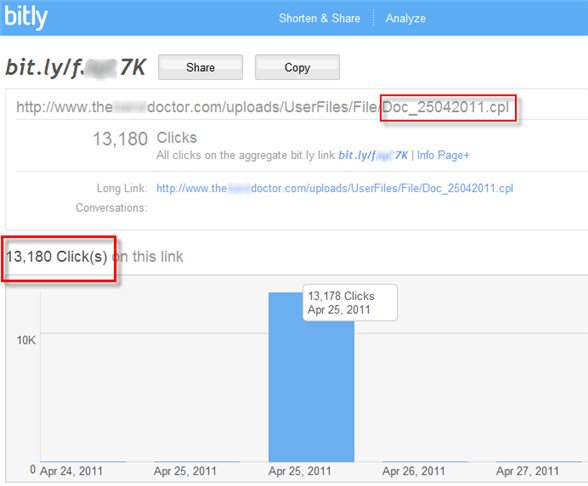This screenshot has width=588, height=486.
Task: Select the tall Apr 25 click bar
Action: (x=311, y=377)
